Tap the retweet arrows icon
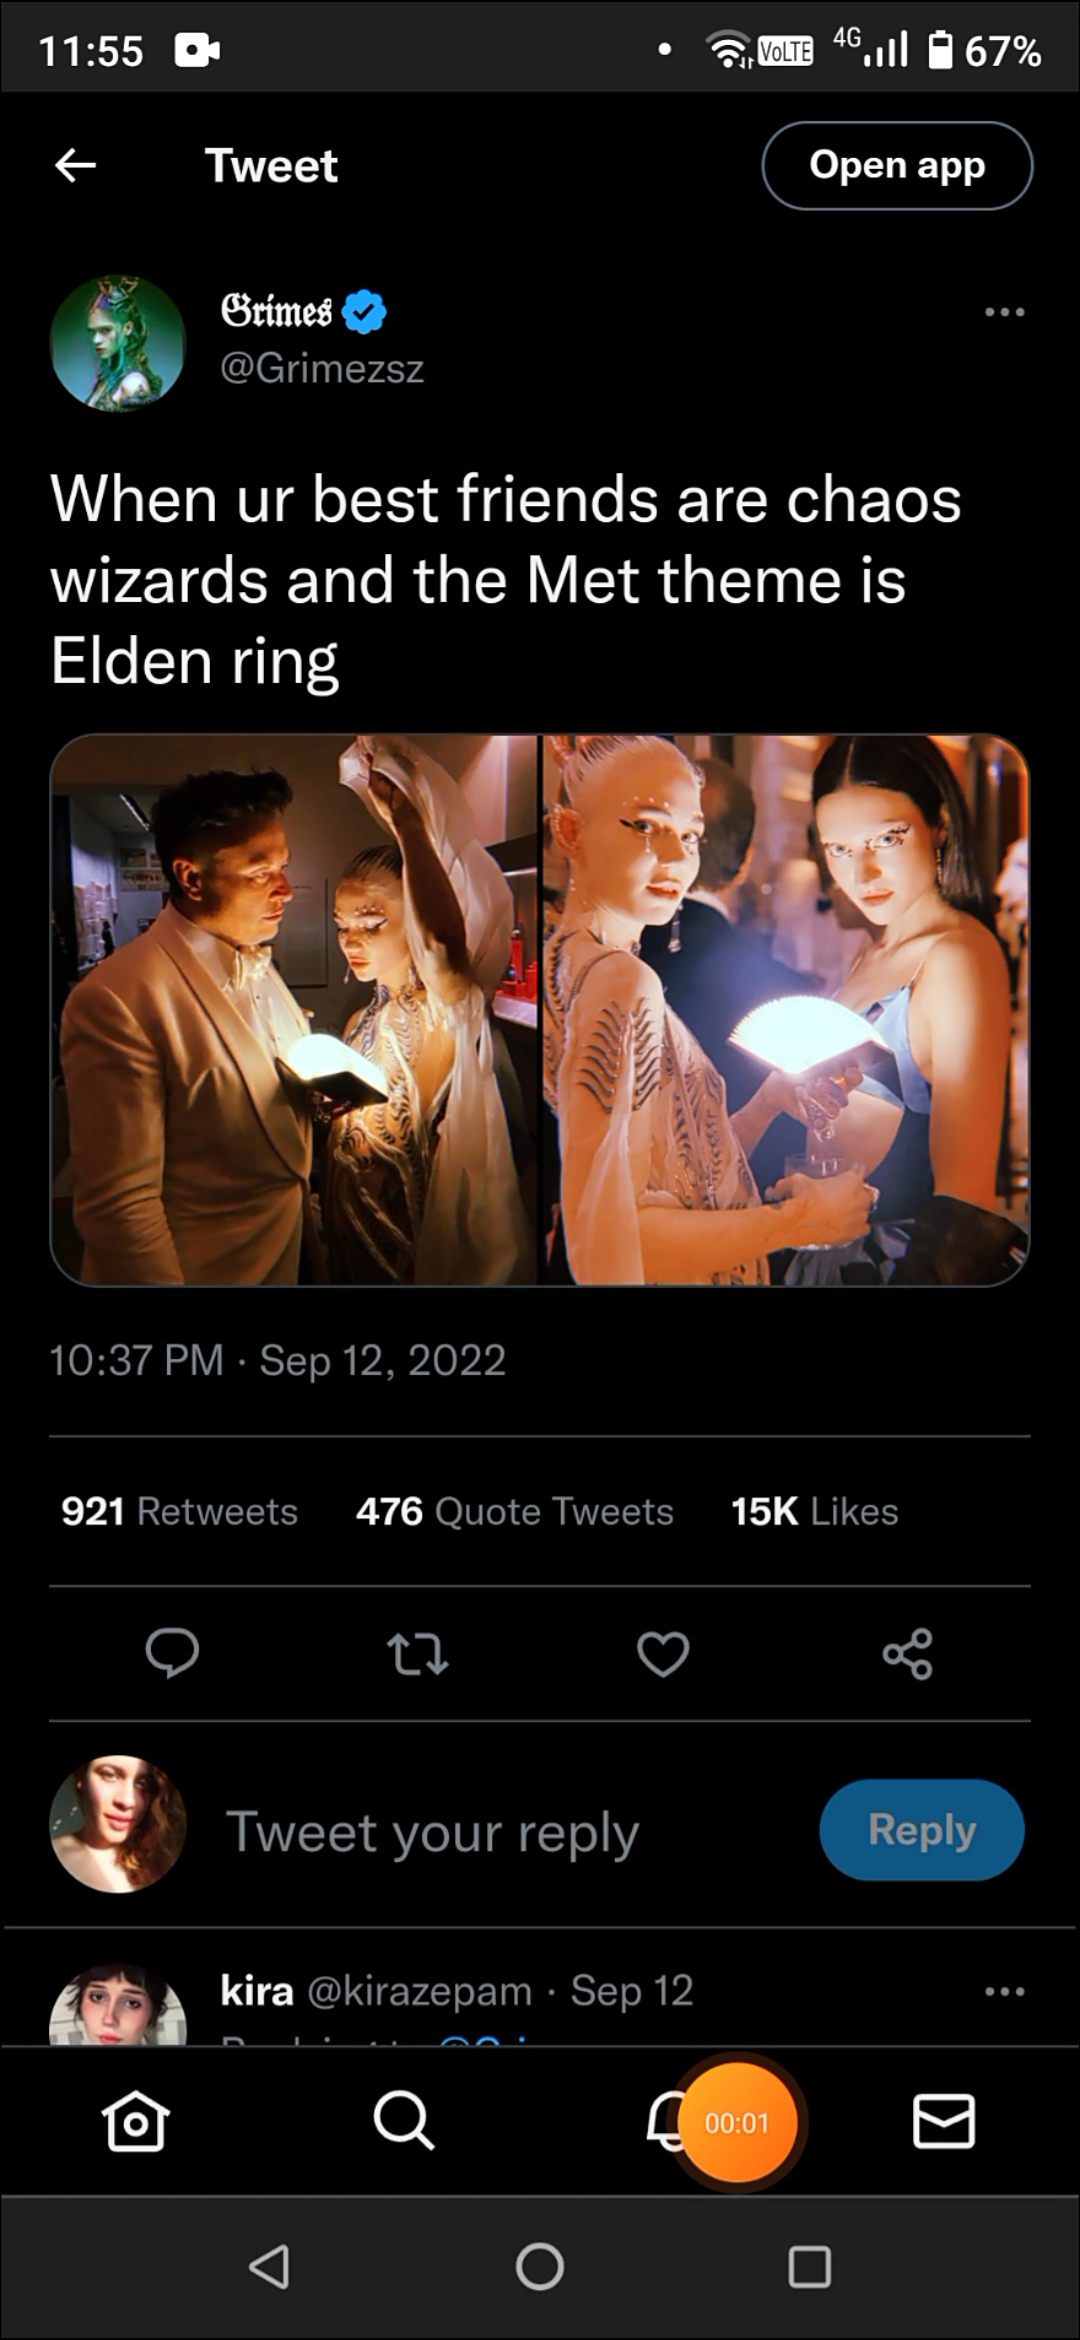 (x=418, y=1653)
